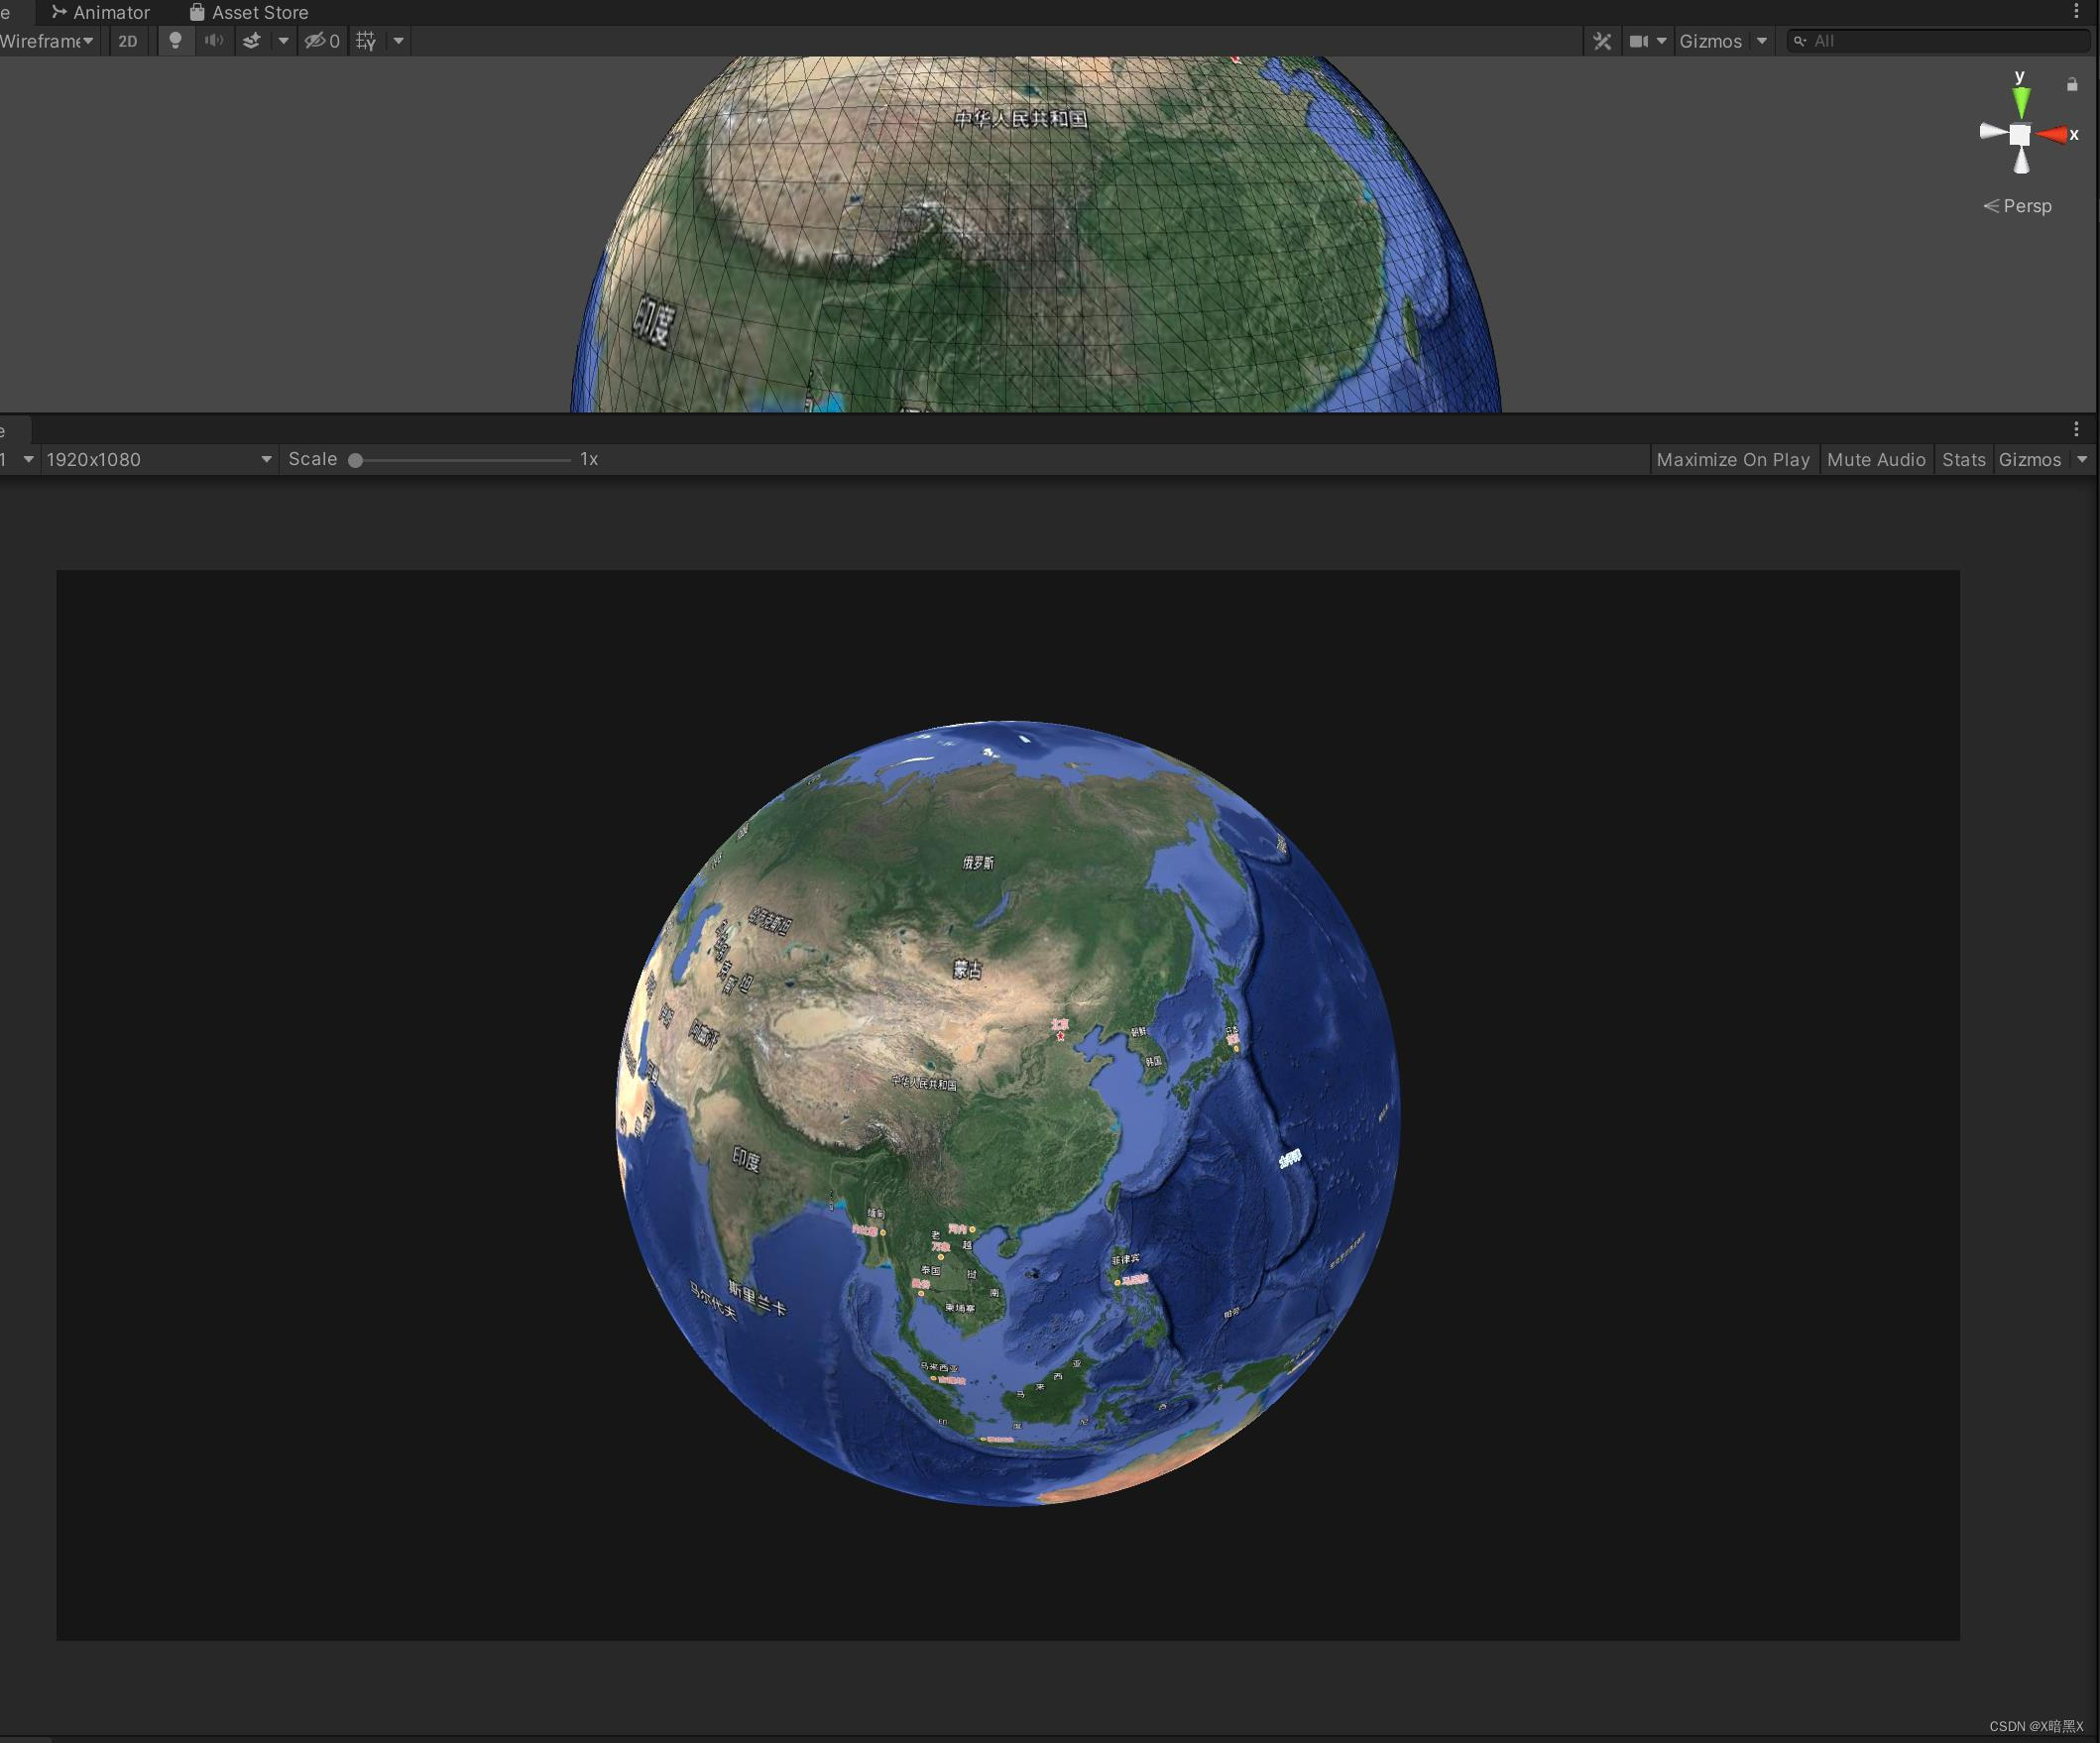Open the Asset Store tab

click(x=249, y=12)
